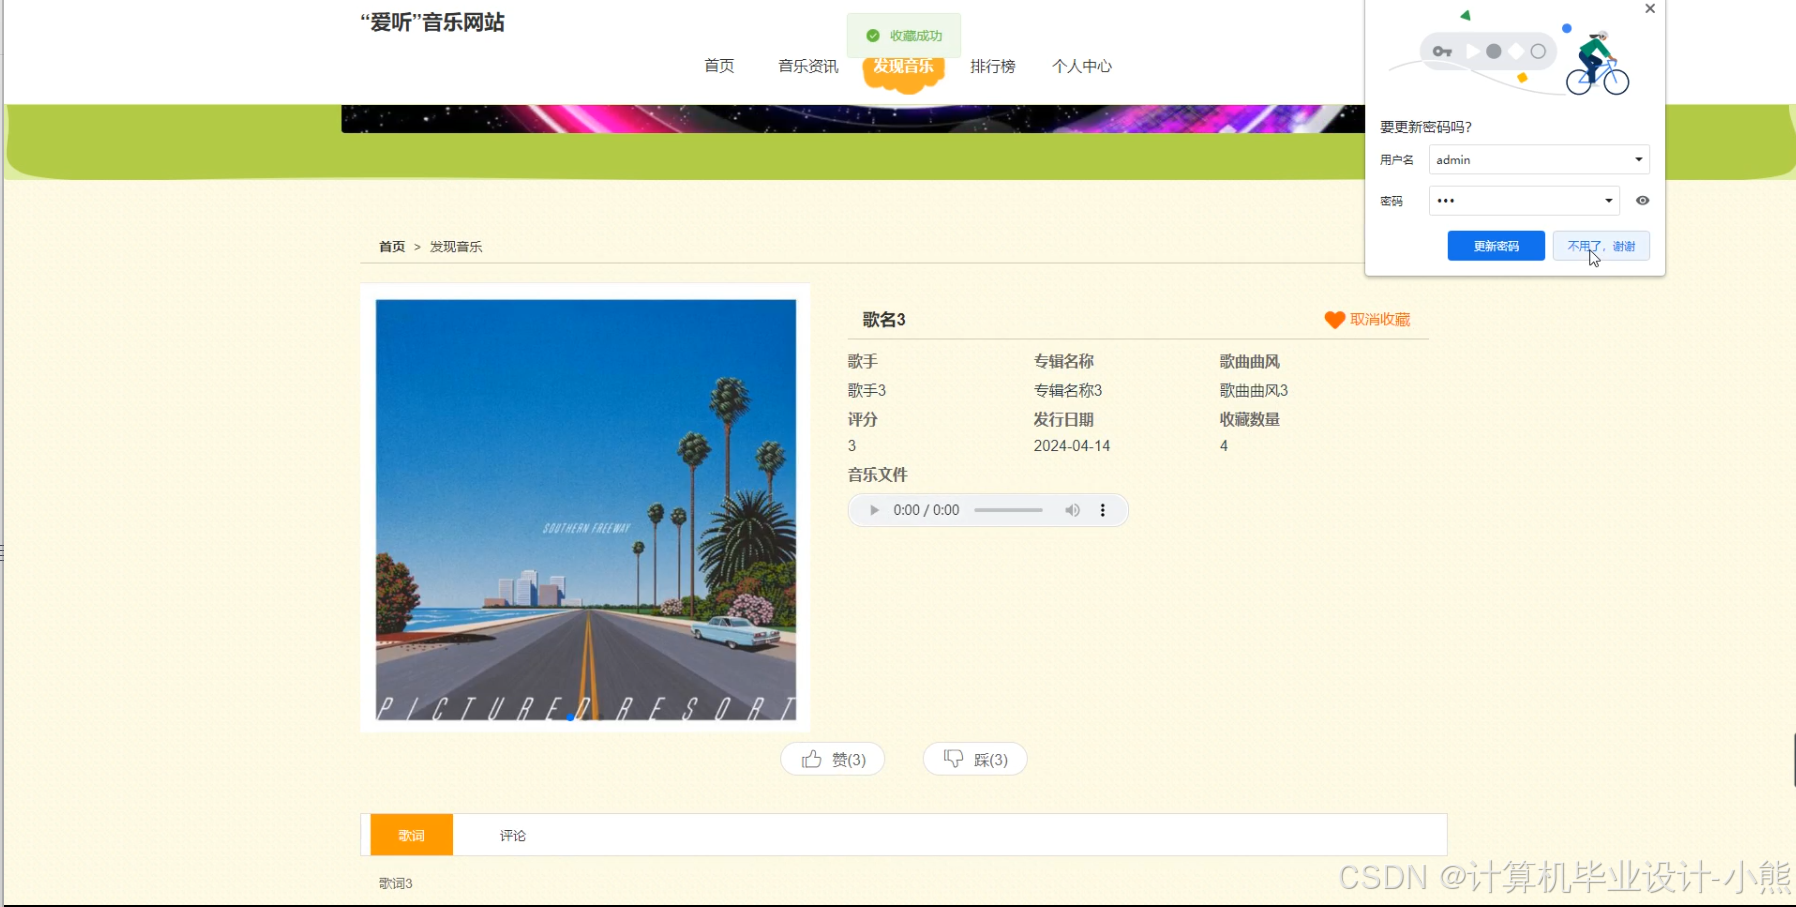Switch to the 歌词 tab

tap(412, 835)
